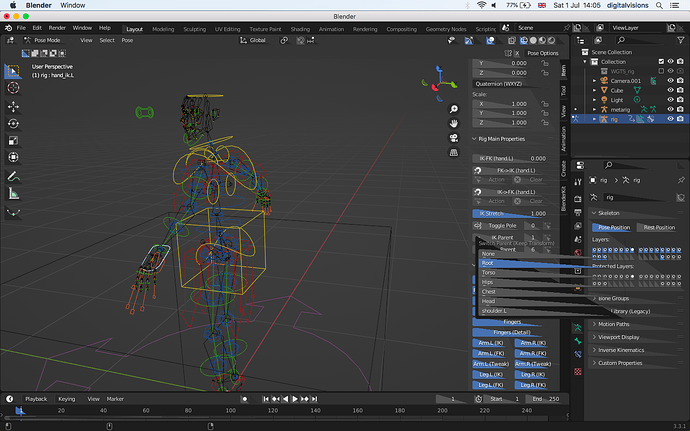The height and width of the screenshot is (431, 690).
Task: Open the Bone properties tab icon
Action: [578, 341]
